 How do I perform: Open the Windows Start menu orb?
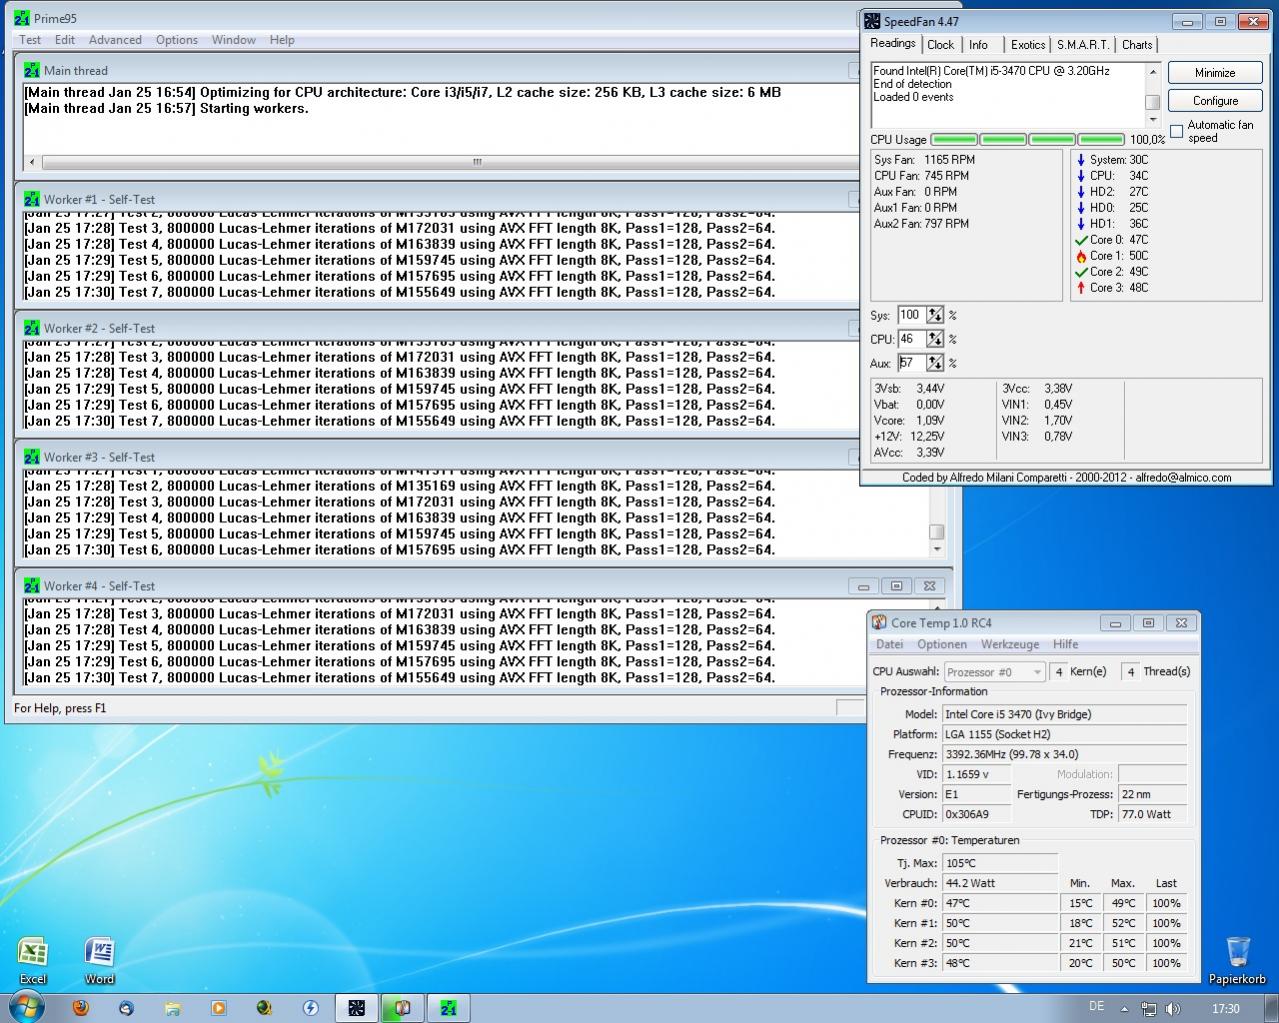point(27,1007)
